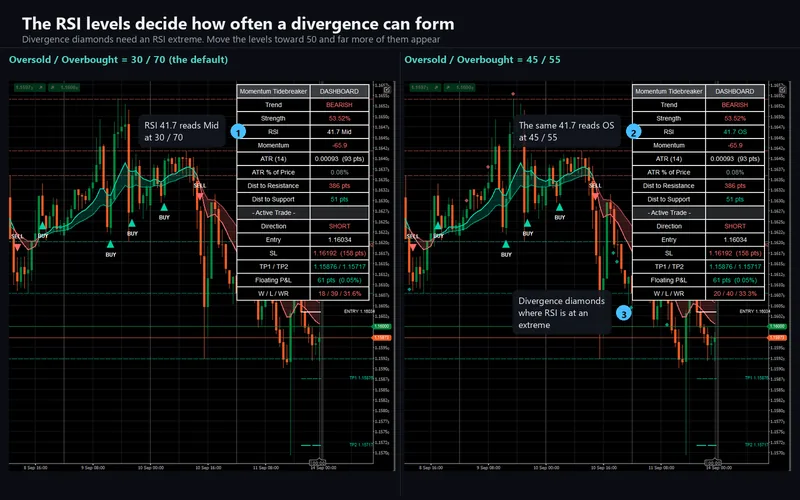This screenshot has width=800, height=500.
Task: Click the 'DASHBOARD' header cell in the 30/70 chart
Action: click(x=339, y=91)
